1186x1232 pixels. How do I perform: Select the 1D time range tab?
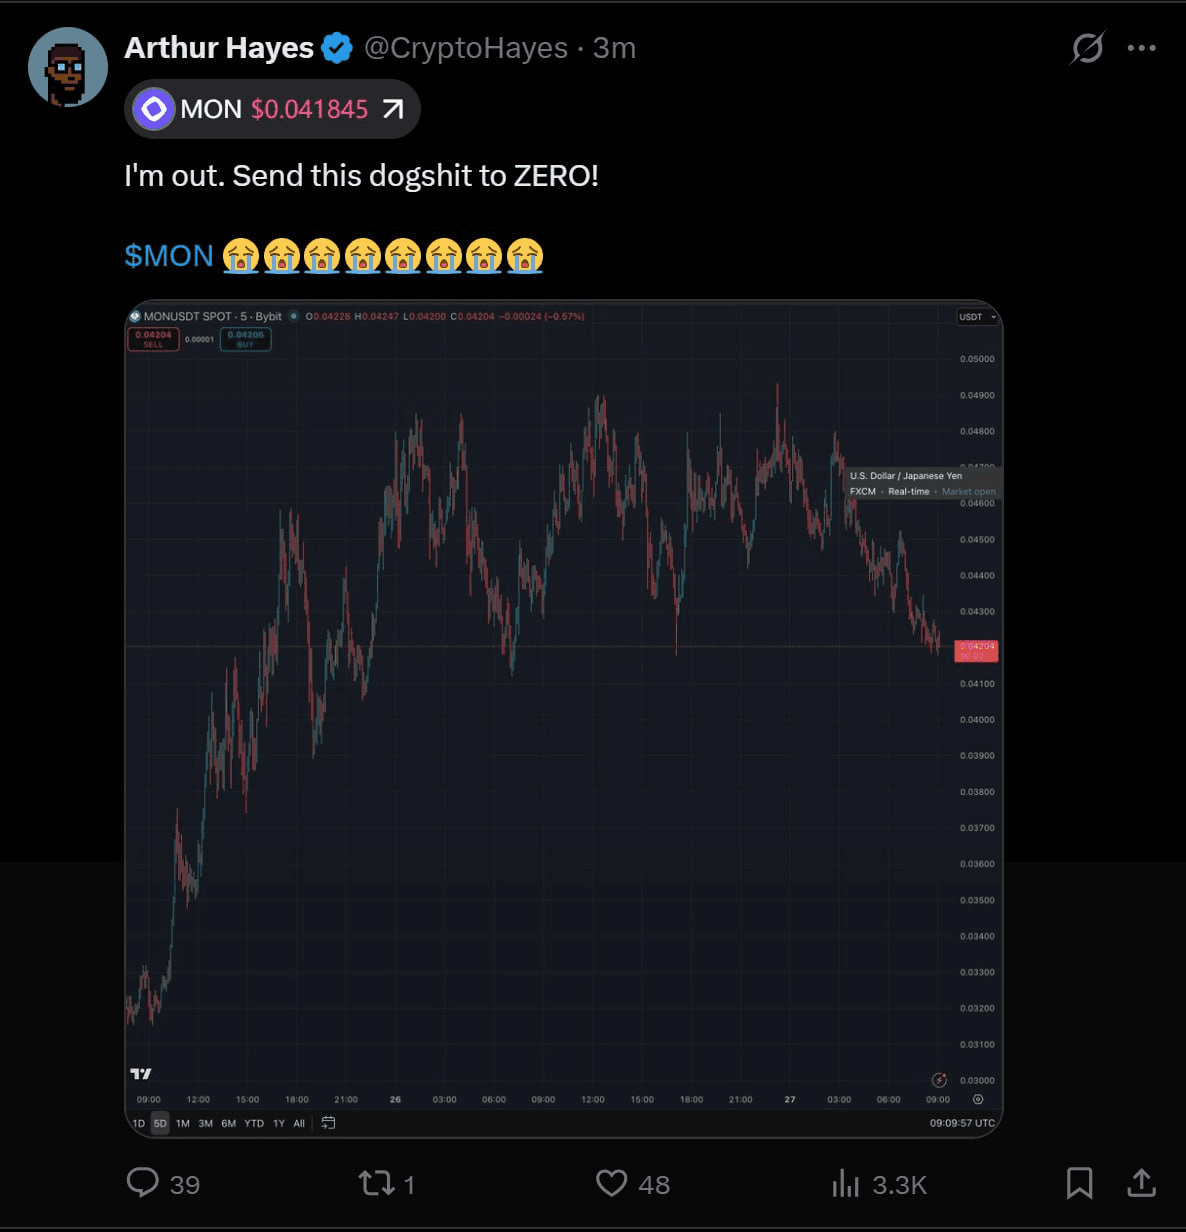click(139, 1123)
